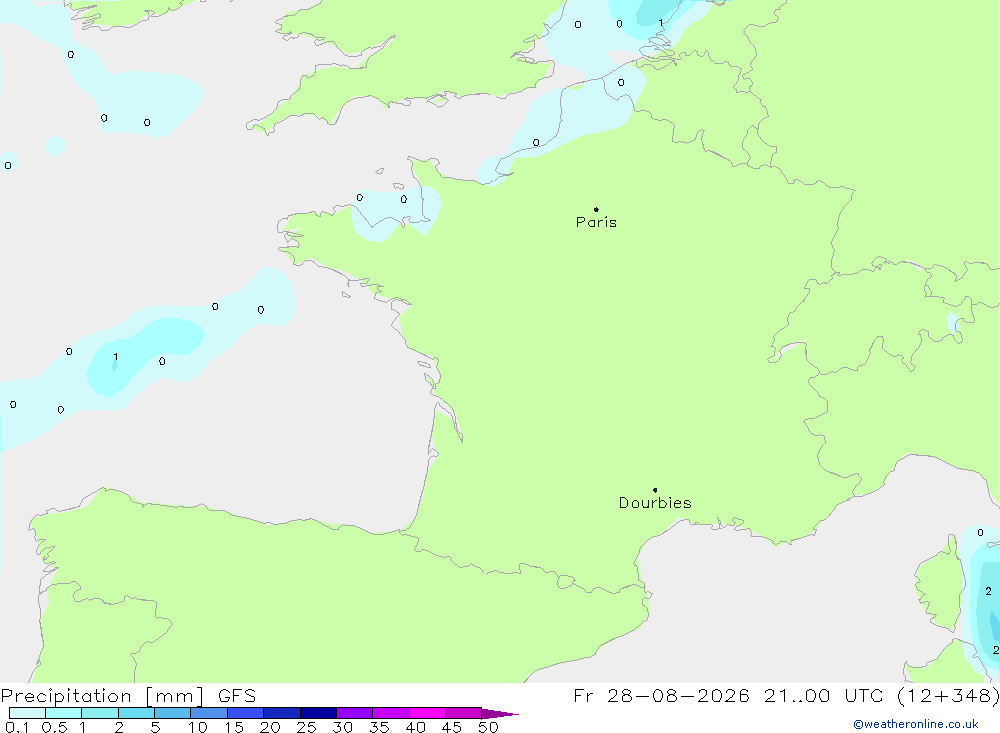This screenshot has width=1000, height=733.
Task: Pick the 0.5–1 mm legend color swatch
Action: click(x=64, y=713)
